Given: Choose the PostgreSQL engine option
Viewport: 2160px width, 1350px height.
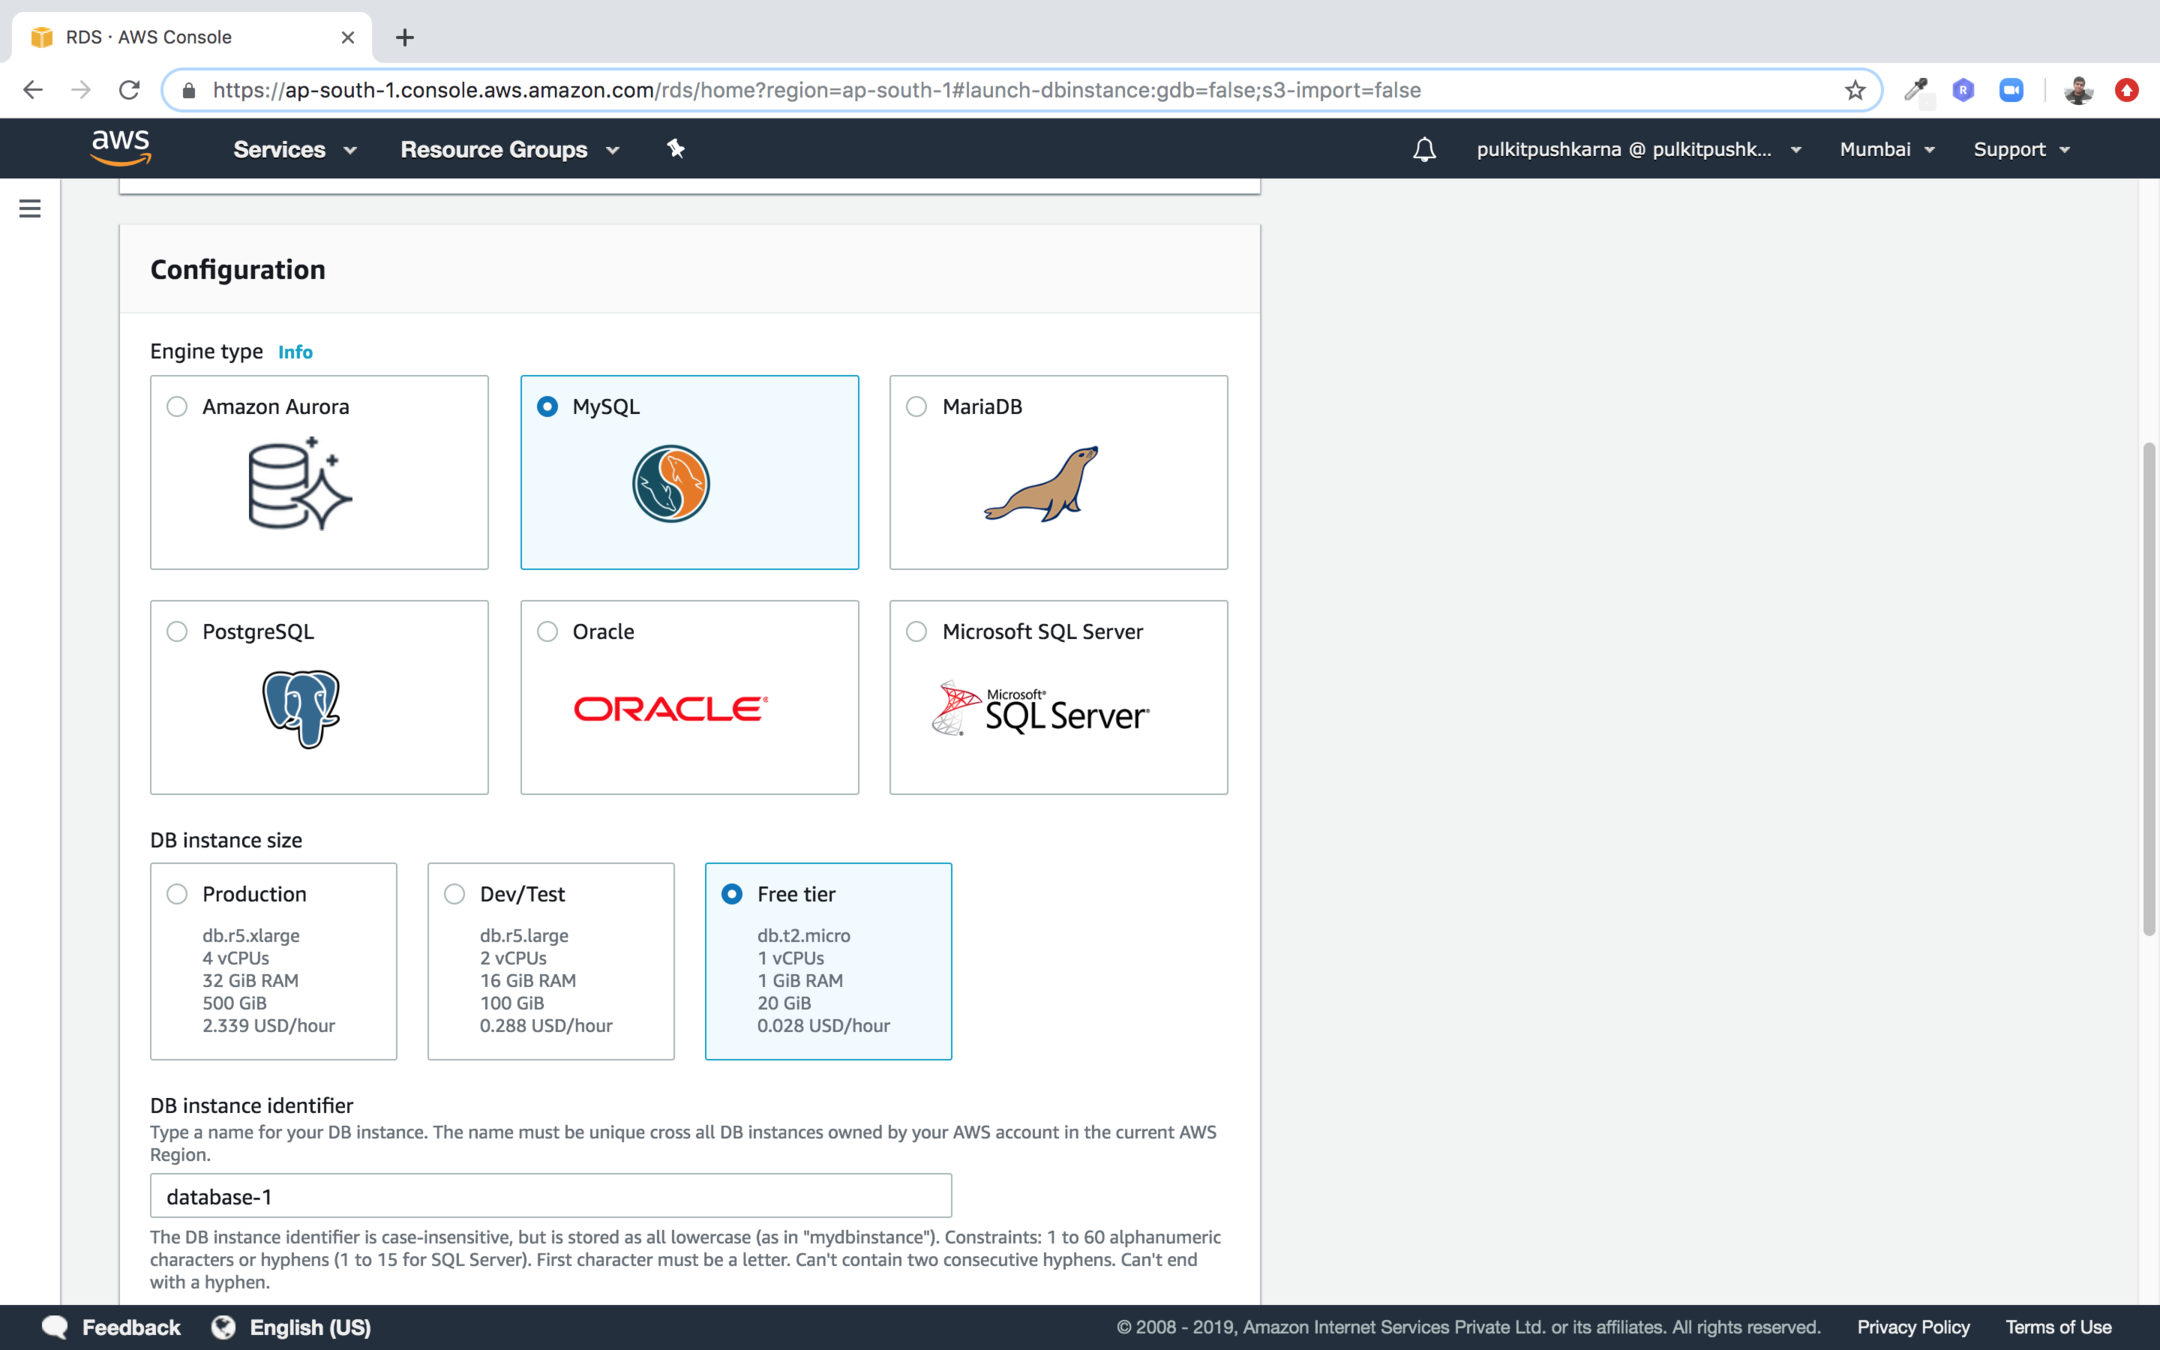Looking at the screenshot, I should pos(177,631).
